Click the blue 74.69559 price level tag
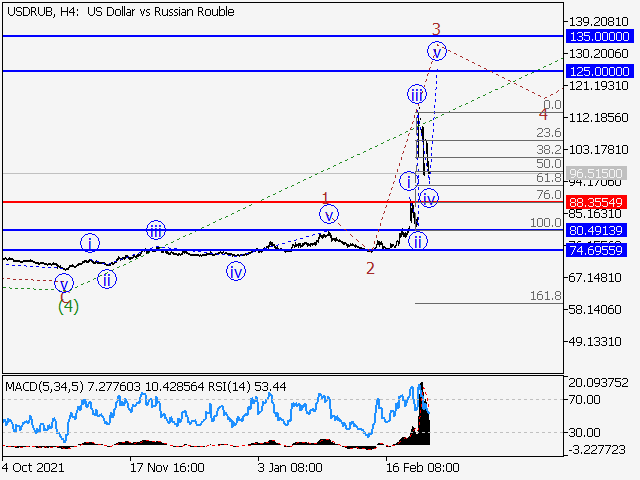 pyautogui.click(x=596, y=250)
